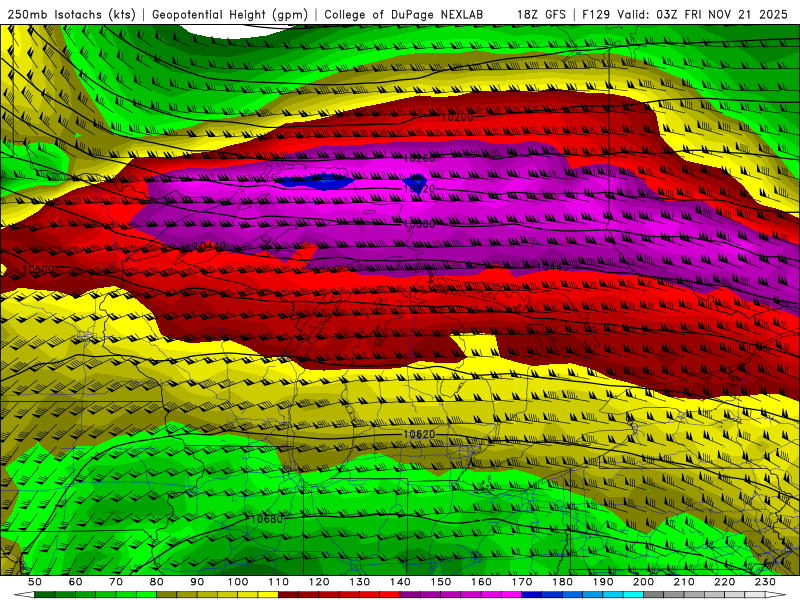Click the color bar label 120

(x=319, y=582)
